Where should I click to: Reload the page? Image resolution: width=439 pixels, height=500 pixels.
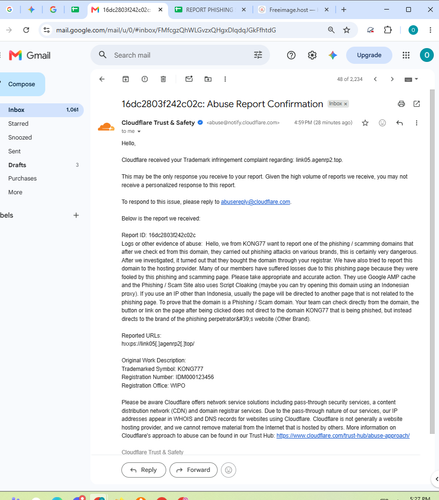[26, 30]
